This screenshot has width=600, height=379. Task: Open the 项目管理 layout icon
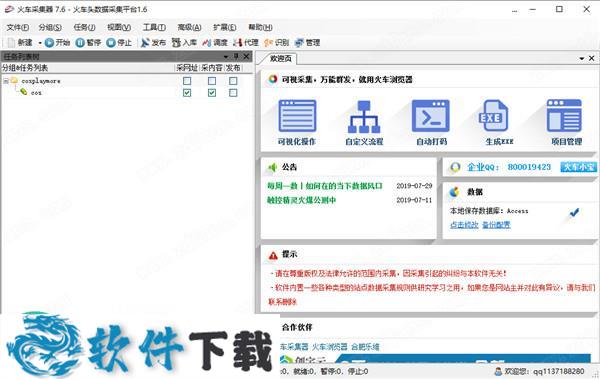click(x=564, y=116)
